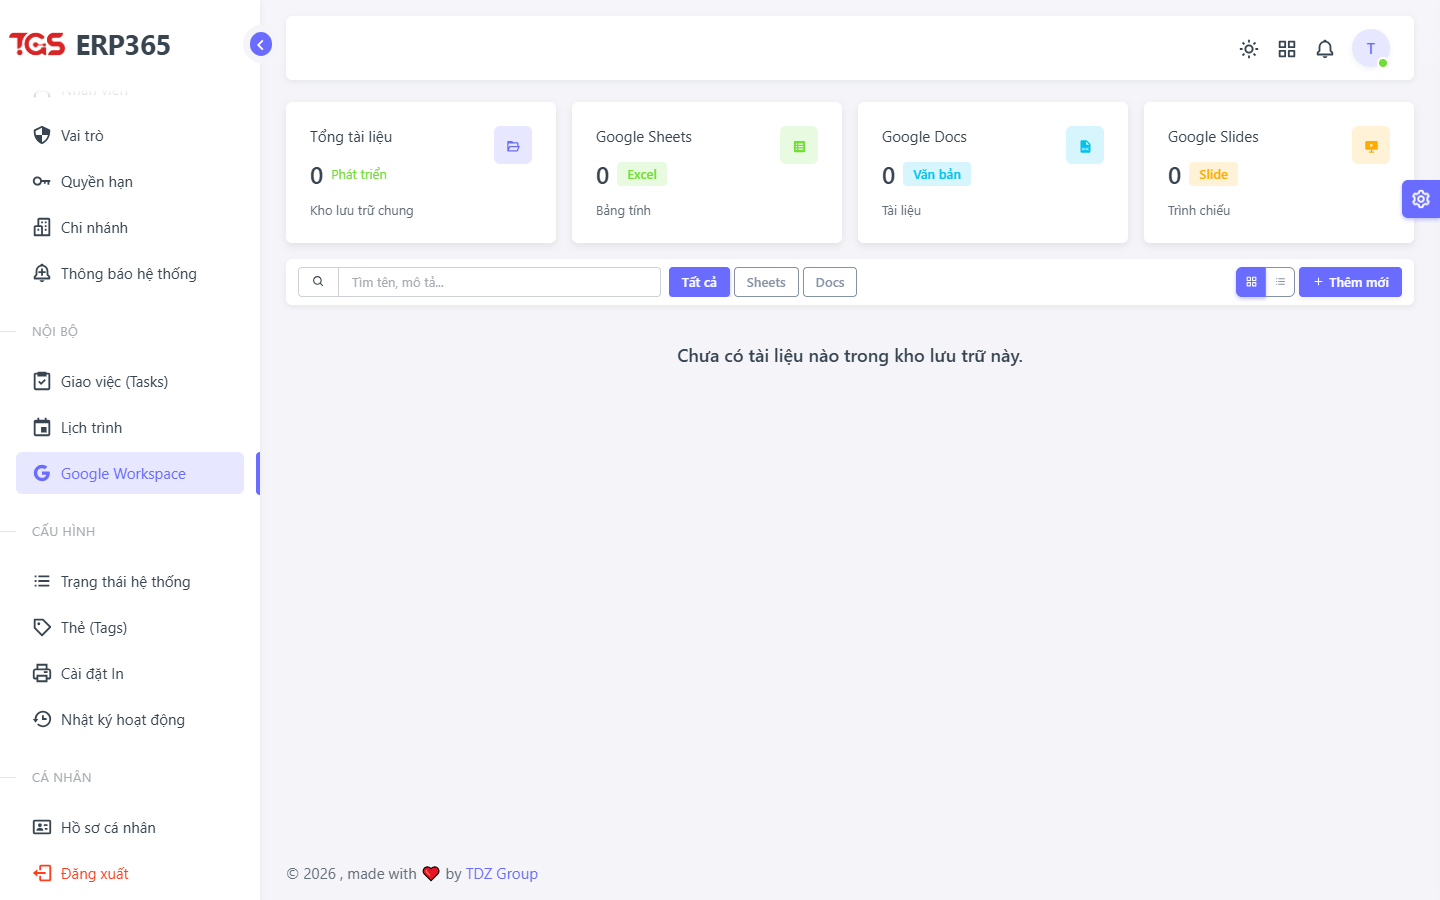This screenshot has height=900, width=1440.
Task: Open Quyền hạn menu item
Action: 130,181
